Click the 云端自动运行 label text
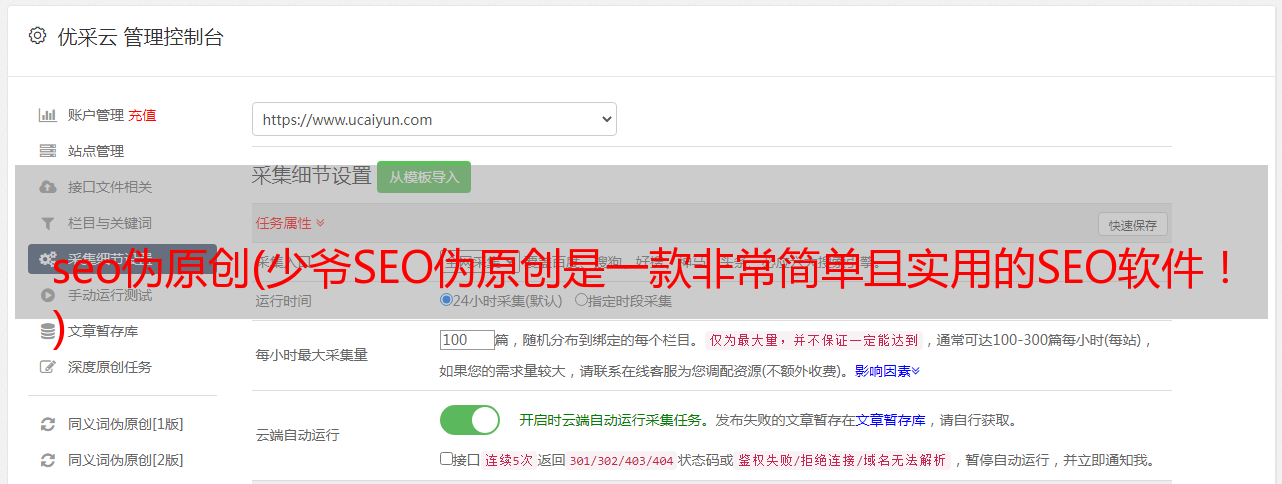The height and width of the screenshot is (484, 1282). 297,436
